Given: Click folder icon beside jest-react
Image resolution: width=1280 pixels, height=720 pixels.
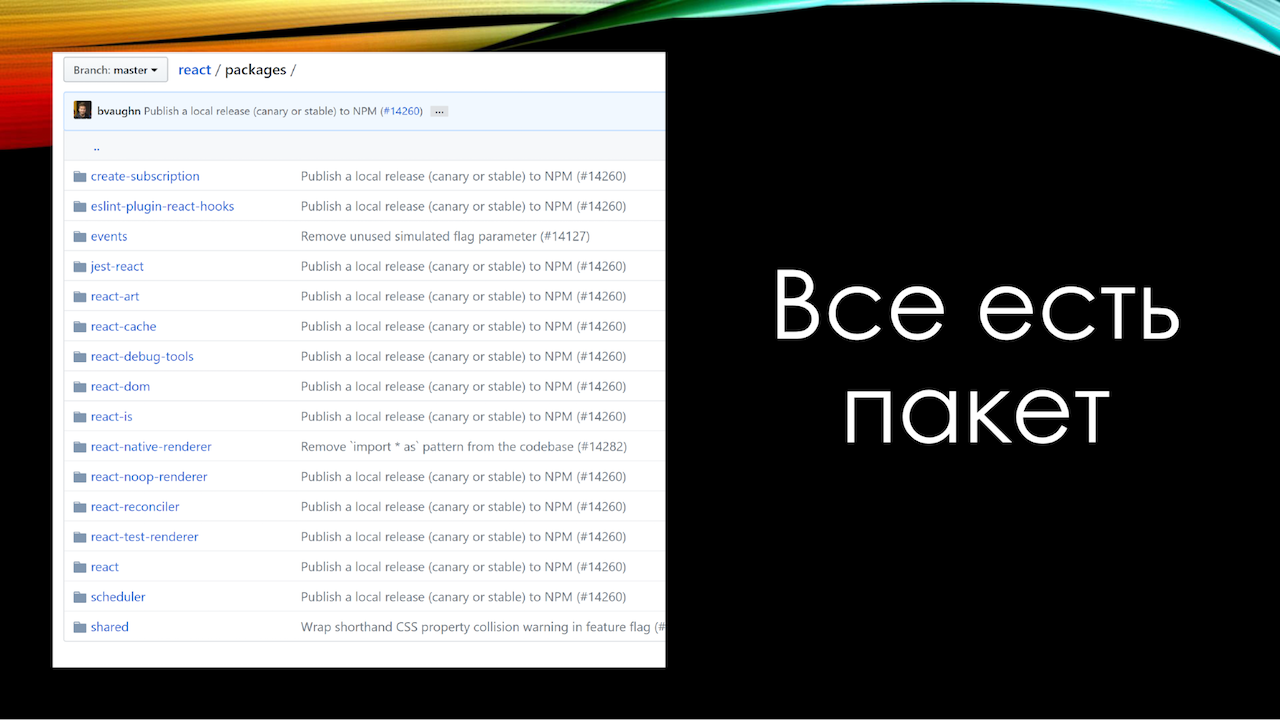Looking at the screenshot, I should click(80, 267).
